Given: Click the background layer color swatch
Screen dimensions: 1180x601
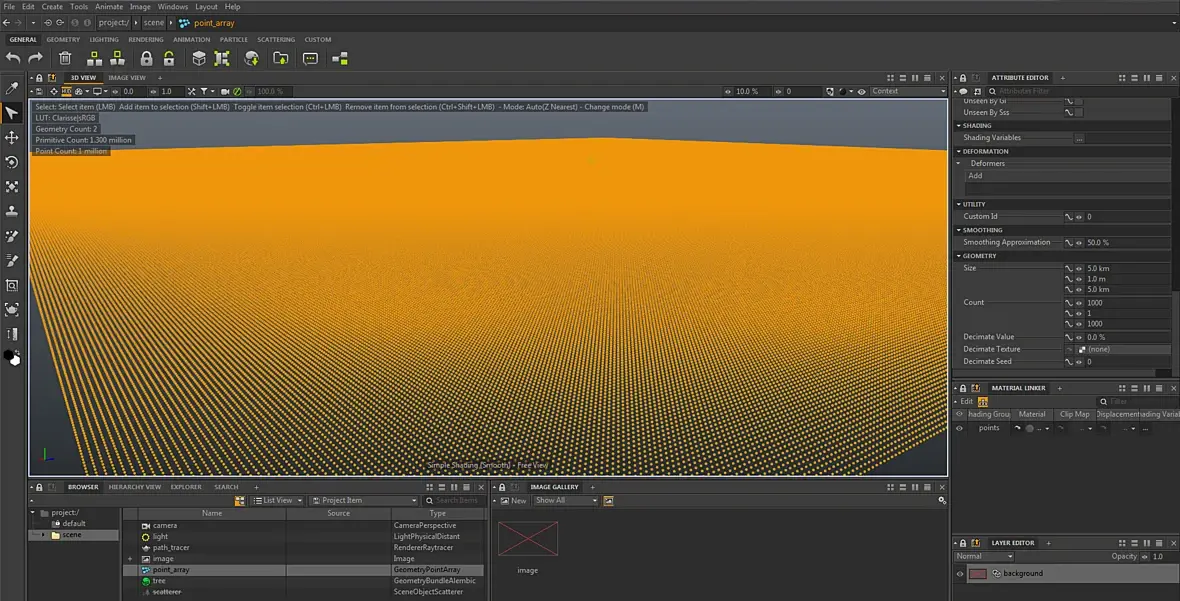Looking at the screenshot, I should pos(978,574).
